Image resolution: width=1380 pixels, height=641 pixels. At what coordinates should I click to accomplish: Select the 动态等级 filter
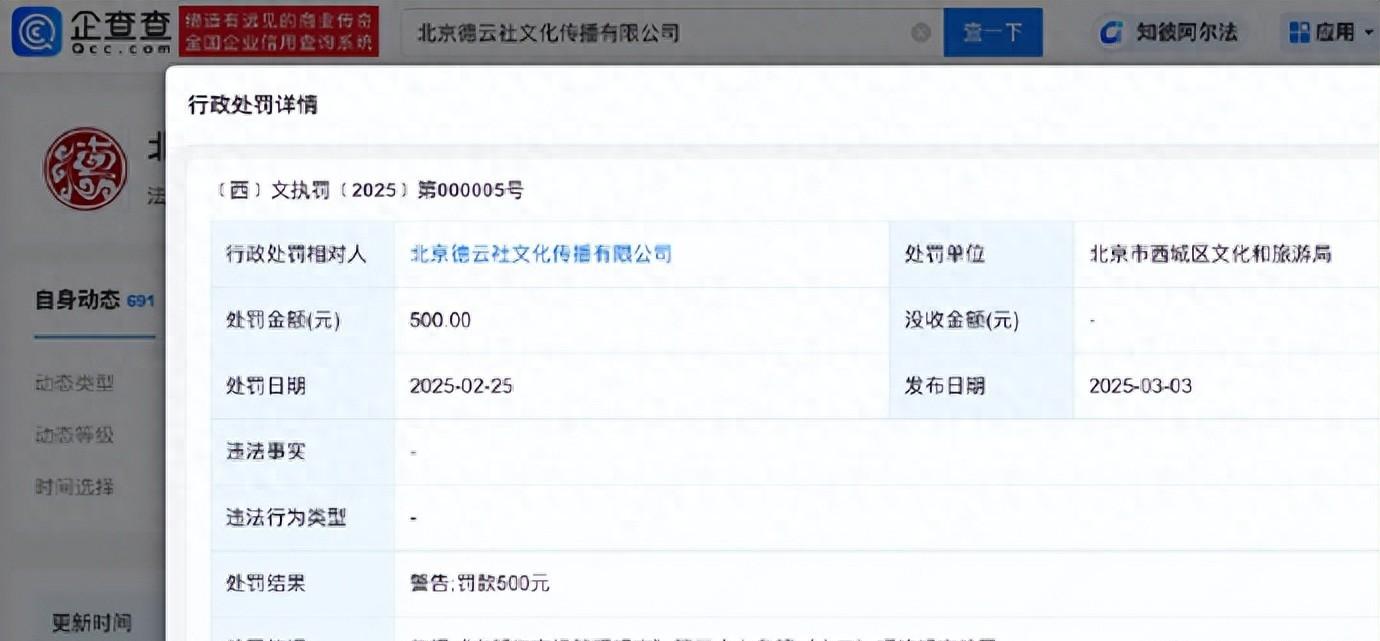[75, 435]
